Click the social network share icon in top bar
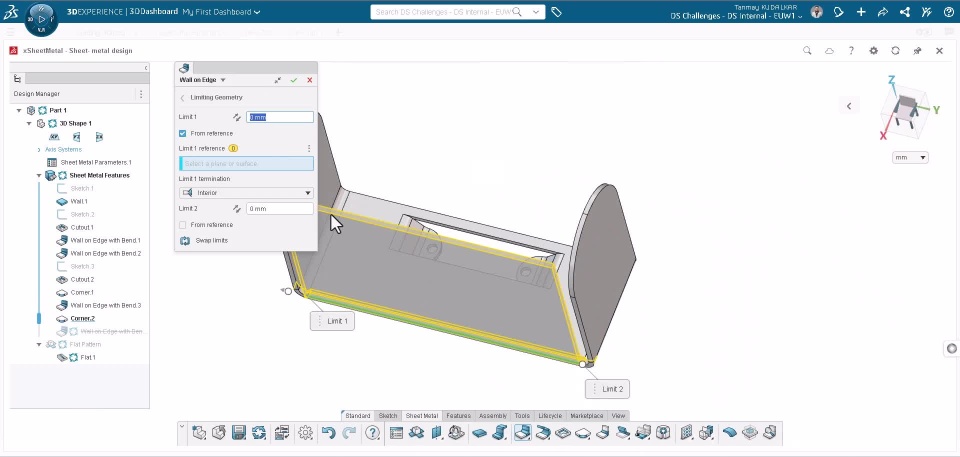Viewport: 960px width, 457px height. 904,12
